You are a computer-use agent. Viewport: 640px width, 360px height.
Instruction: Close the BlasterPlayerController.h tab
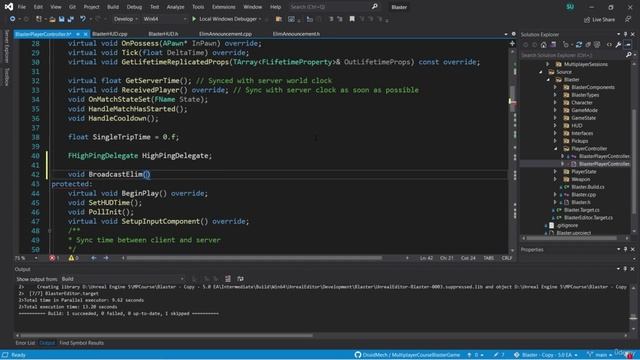(x=85, y=34)
